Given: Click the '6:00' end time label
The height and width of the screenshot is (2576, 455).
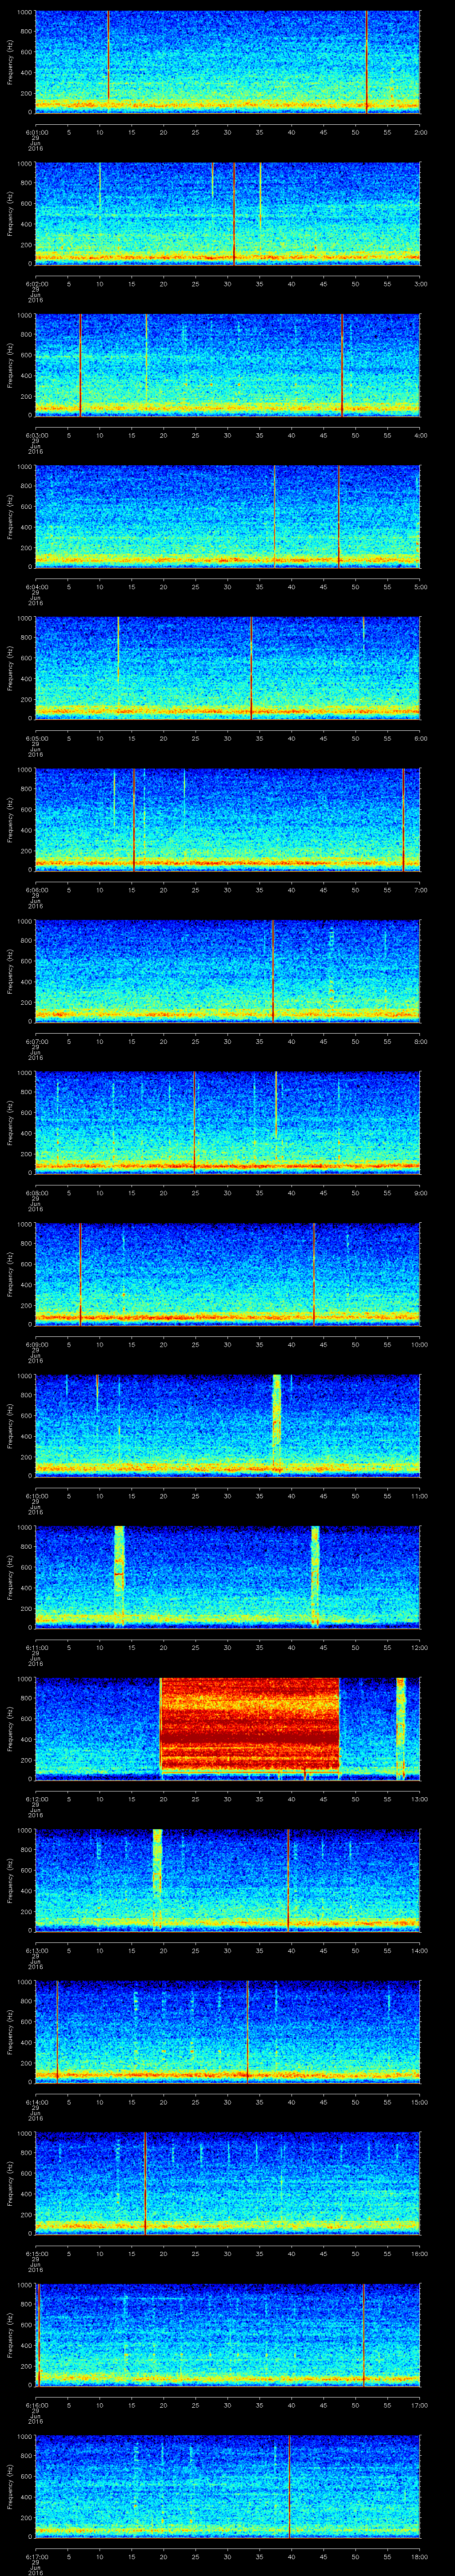Looking at the screenshot, I should pyautogui.click(x=420, y=739).
